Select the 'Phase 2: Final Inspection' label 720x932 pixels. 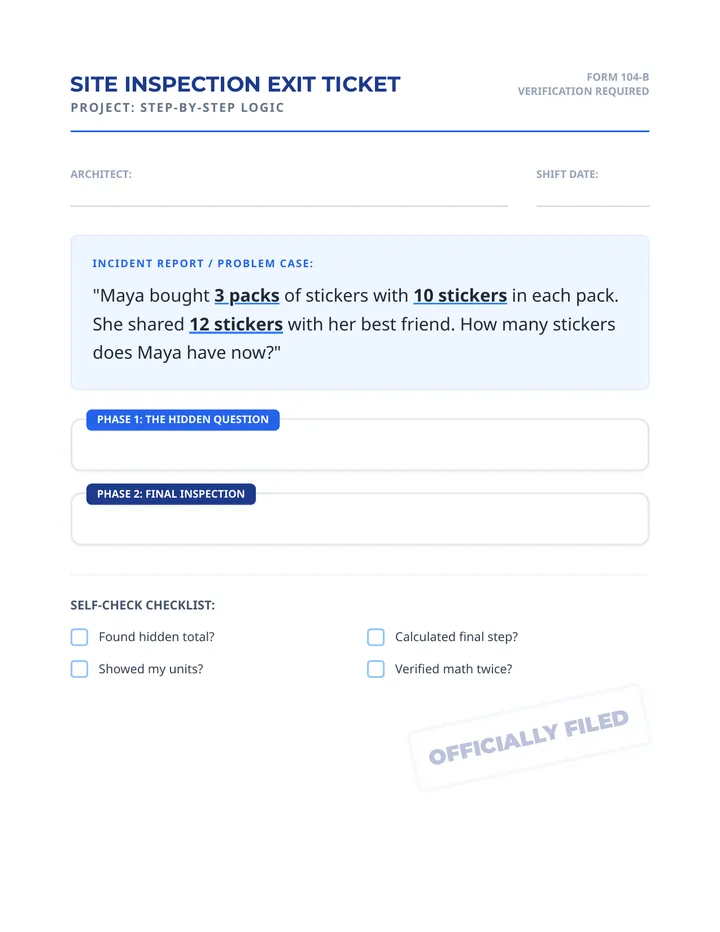(x=171, y=494)
